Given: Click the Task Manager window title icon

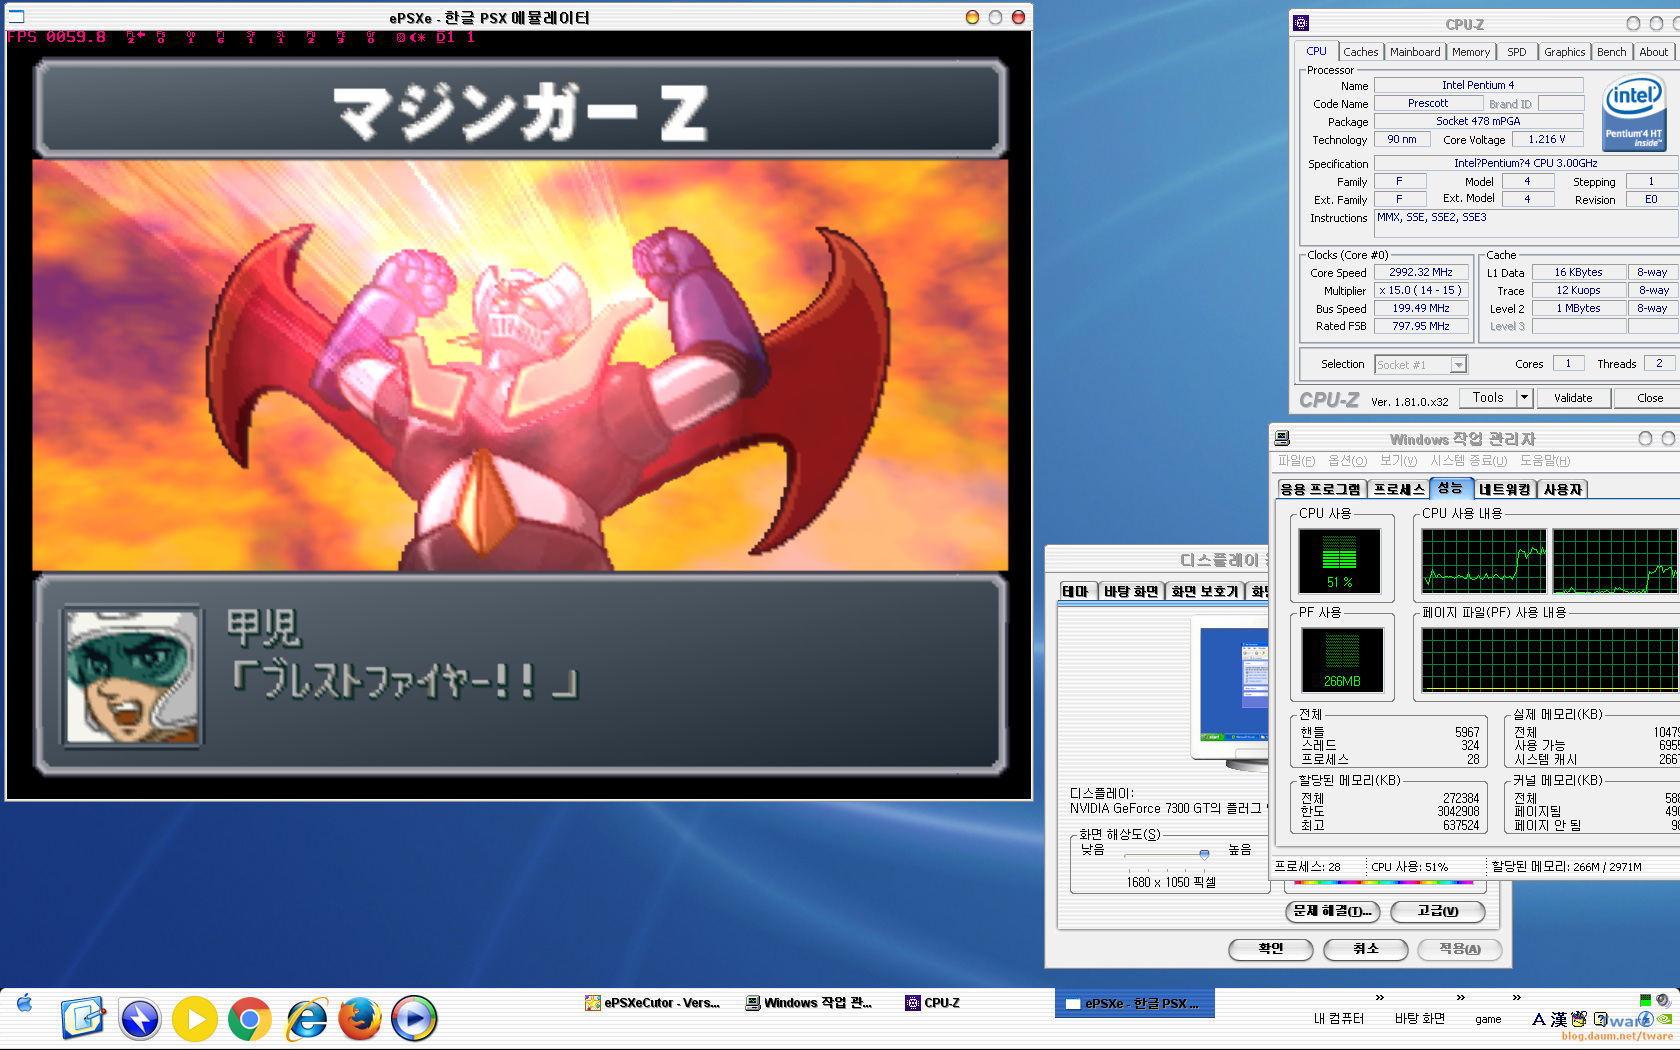Looking at the screenshot, I should tap(1283, 438).
